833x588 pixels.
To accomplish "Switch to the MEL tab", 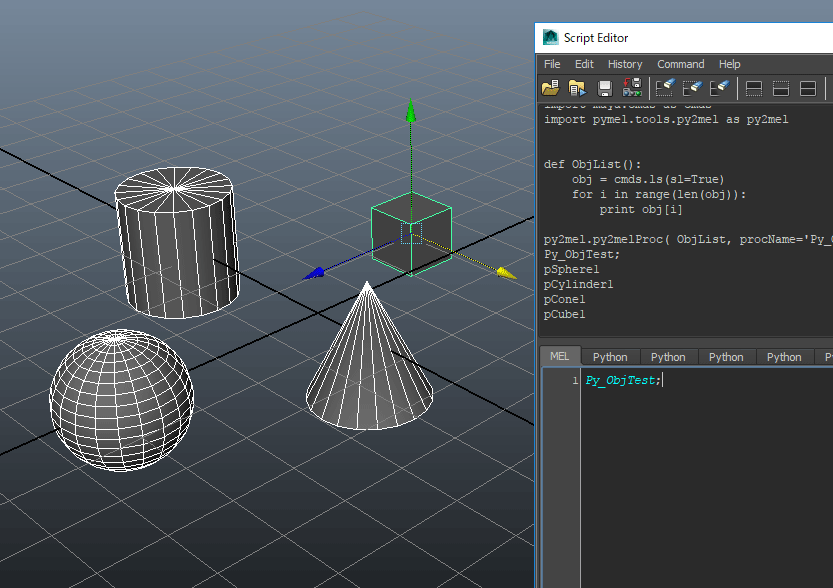I will (559, 356).
